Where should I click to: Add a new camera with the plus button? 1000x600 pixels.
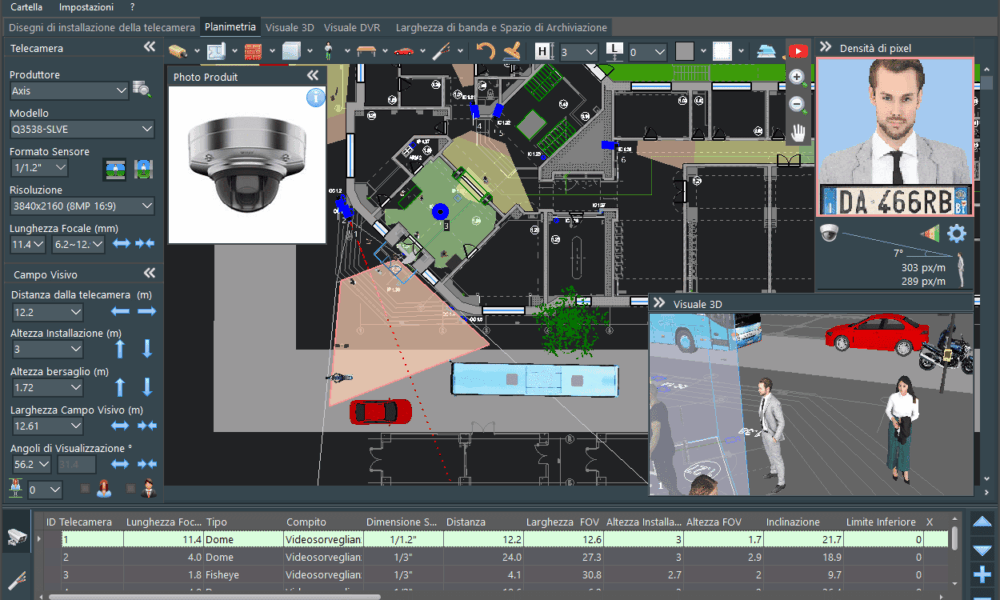982,574
